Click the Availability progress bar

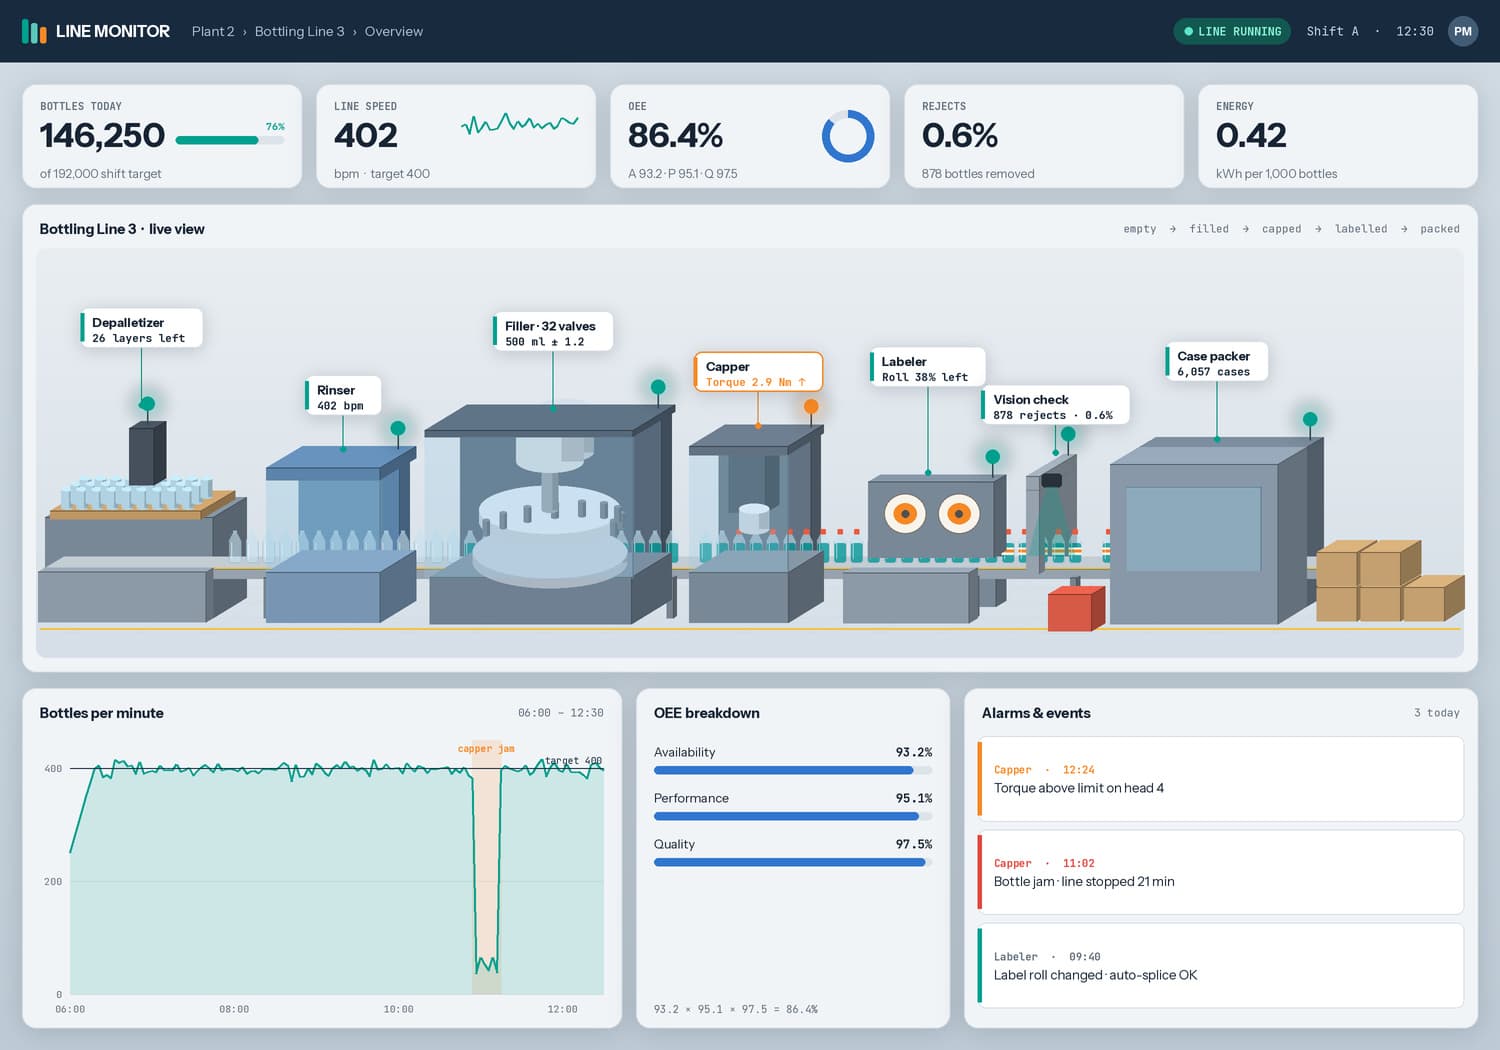click(793, 770)
